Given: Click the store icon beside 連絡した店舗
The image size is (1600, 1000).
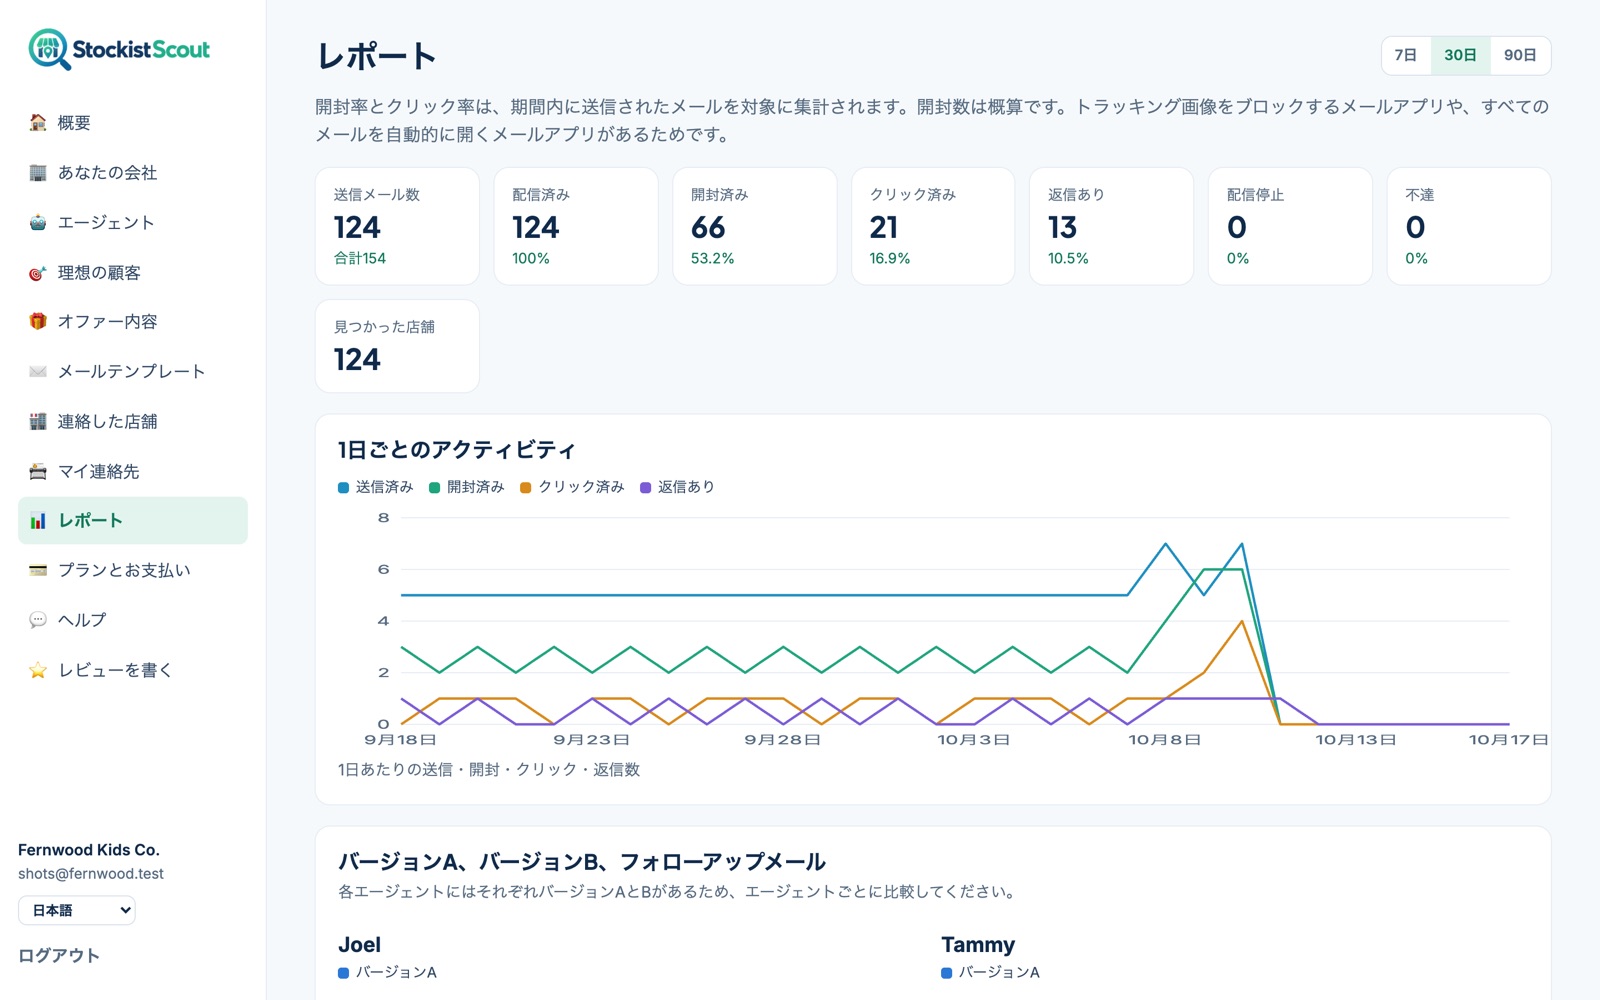Looking at the screenshot, I should click(x=38, y=421).
